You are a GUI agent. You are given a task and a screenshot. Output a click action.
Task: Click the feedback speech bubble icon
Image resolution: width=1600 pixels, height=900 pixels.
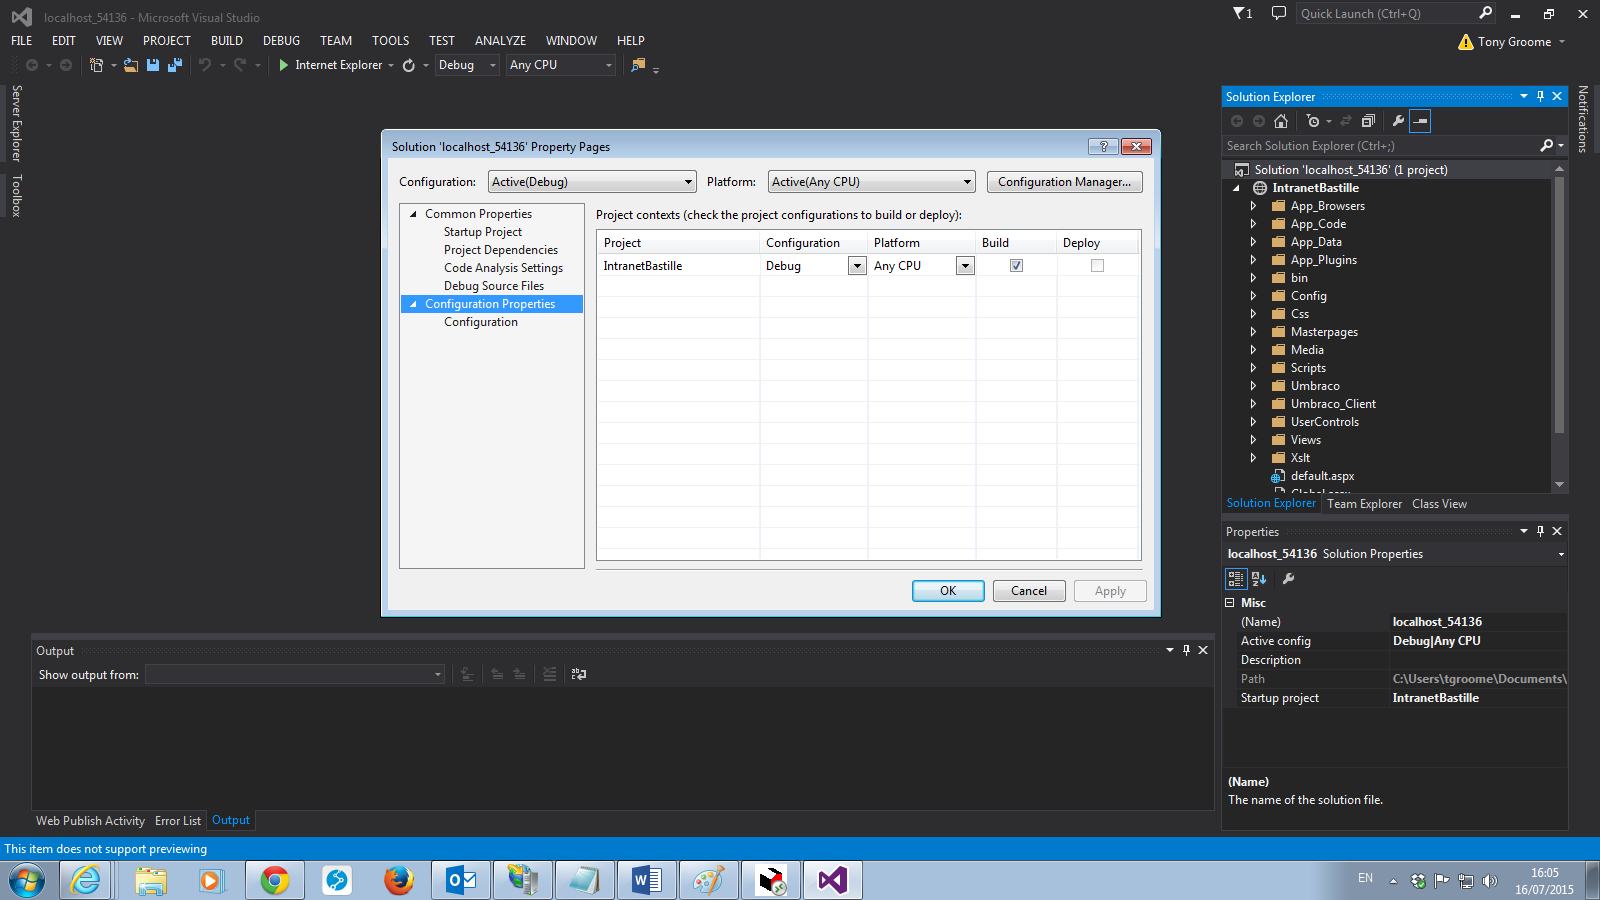point(1278,13)
